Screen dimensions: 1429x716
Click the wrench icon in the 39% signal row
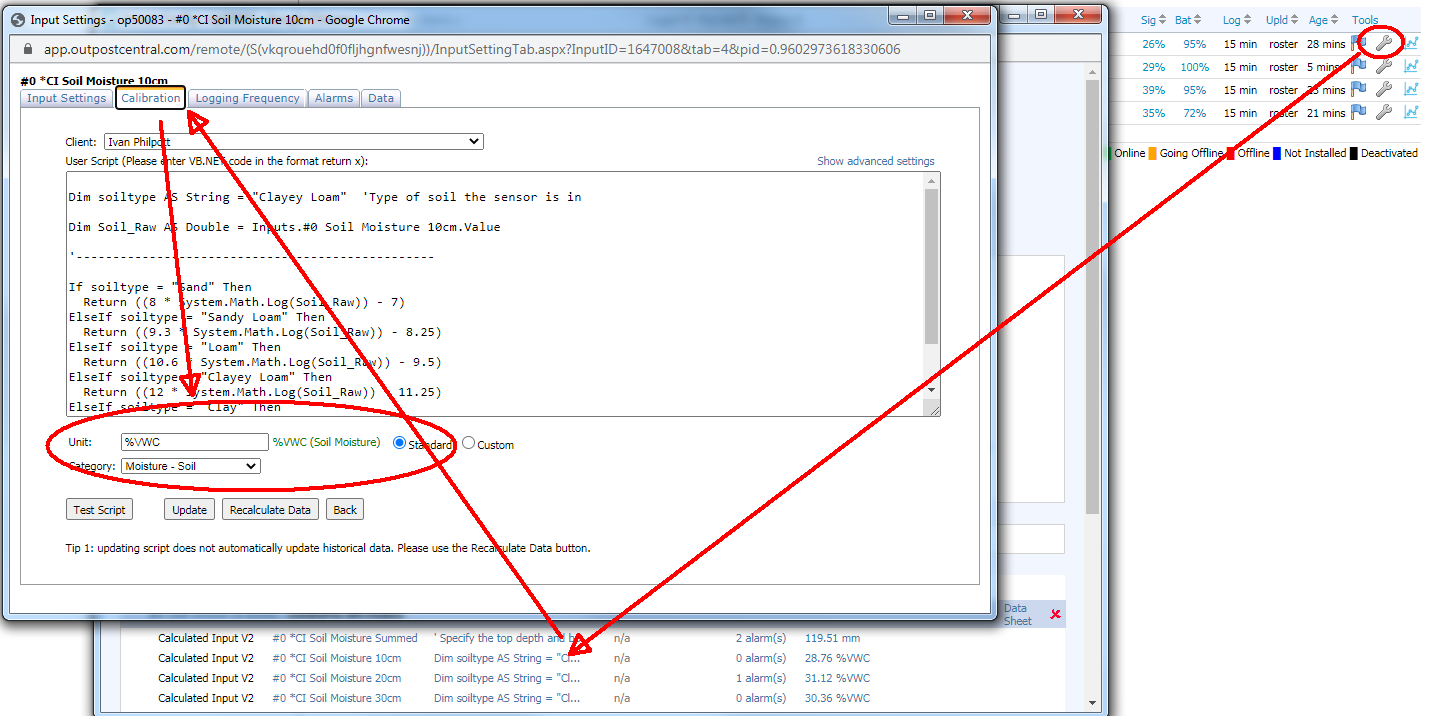coord(1384,89)
